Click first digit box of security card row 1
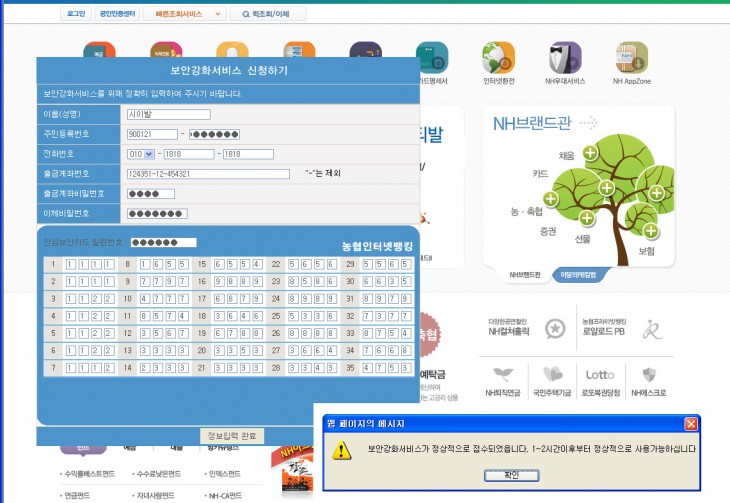The width and height of the screenshot is (730, 503). [71, 265]
